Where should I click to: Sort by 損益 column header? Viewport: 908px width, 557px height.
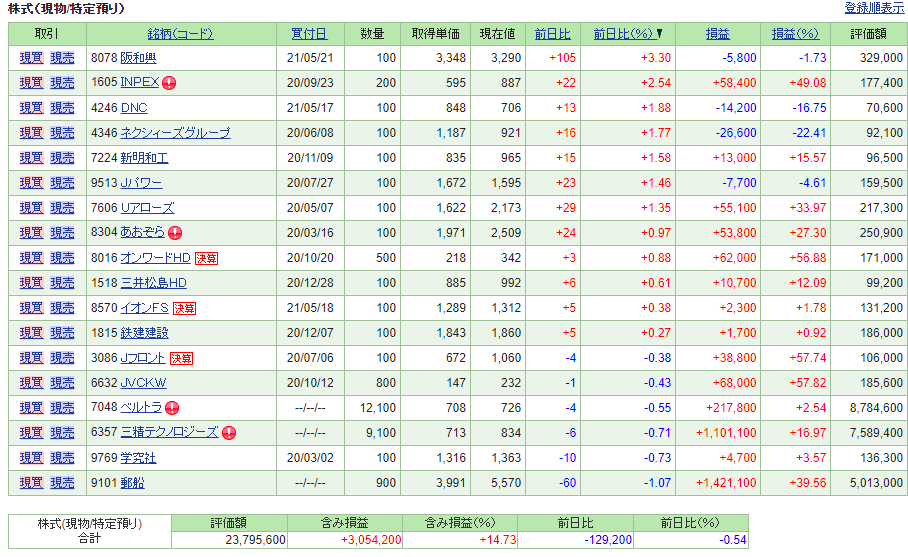pos(717,34)
